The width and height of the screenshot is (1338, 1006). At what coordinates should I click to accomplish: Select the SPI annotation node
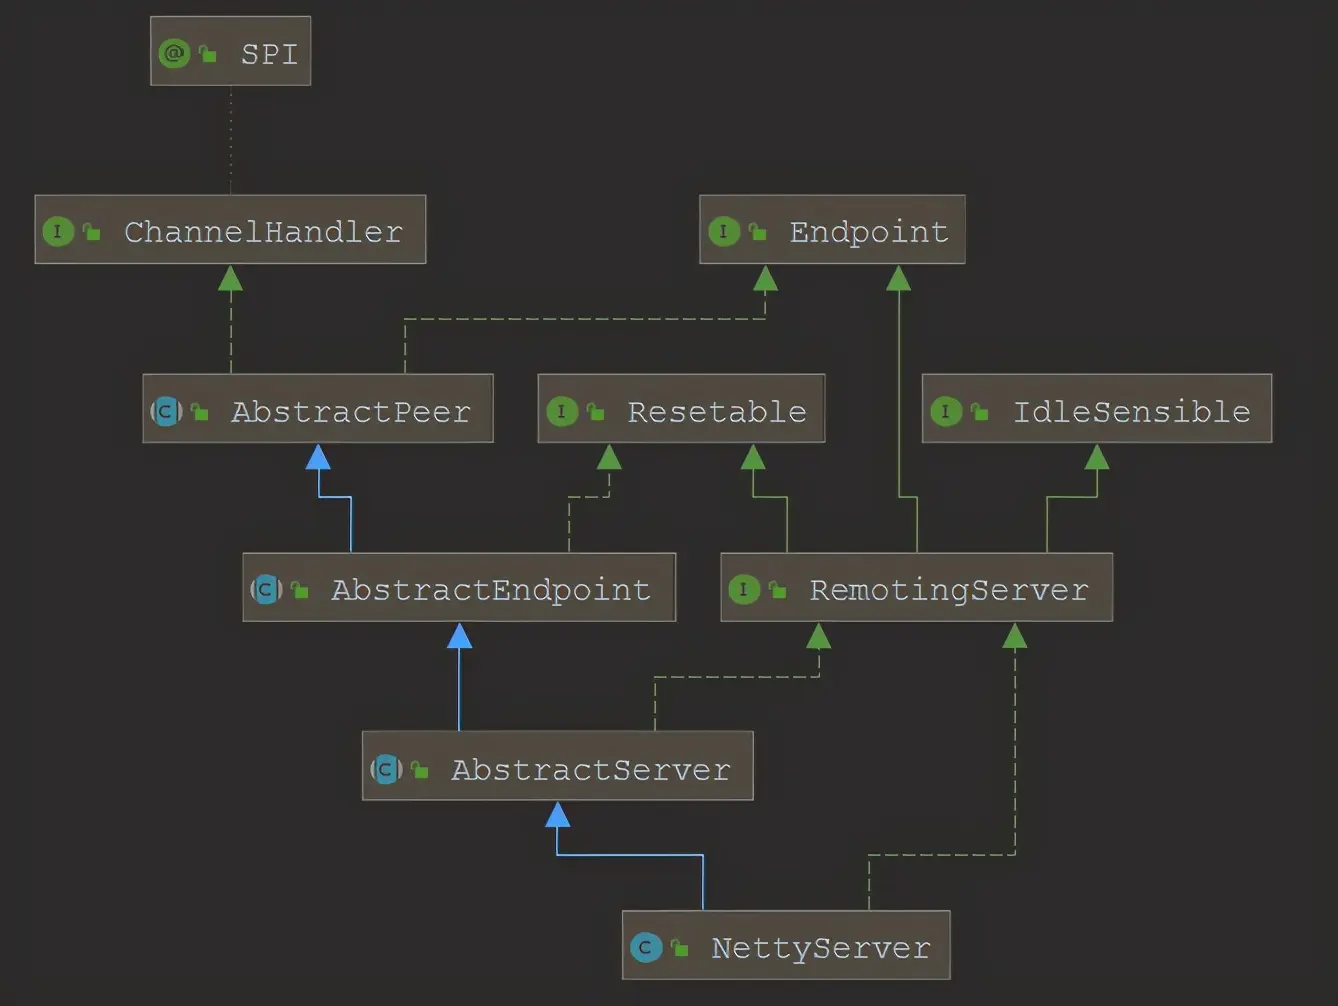(230, 51)
